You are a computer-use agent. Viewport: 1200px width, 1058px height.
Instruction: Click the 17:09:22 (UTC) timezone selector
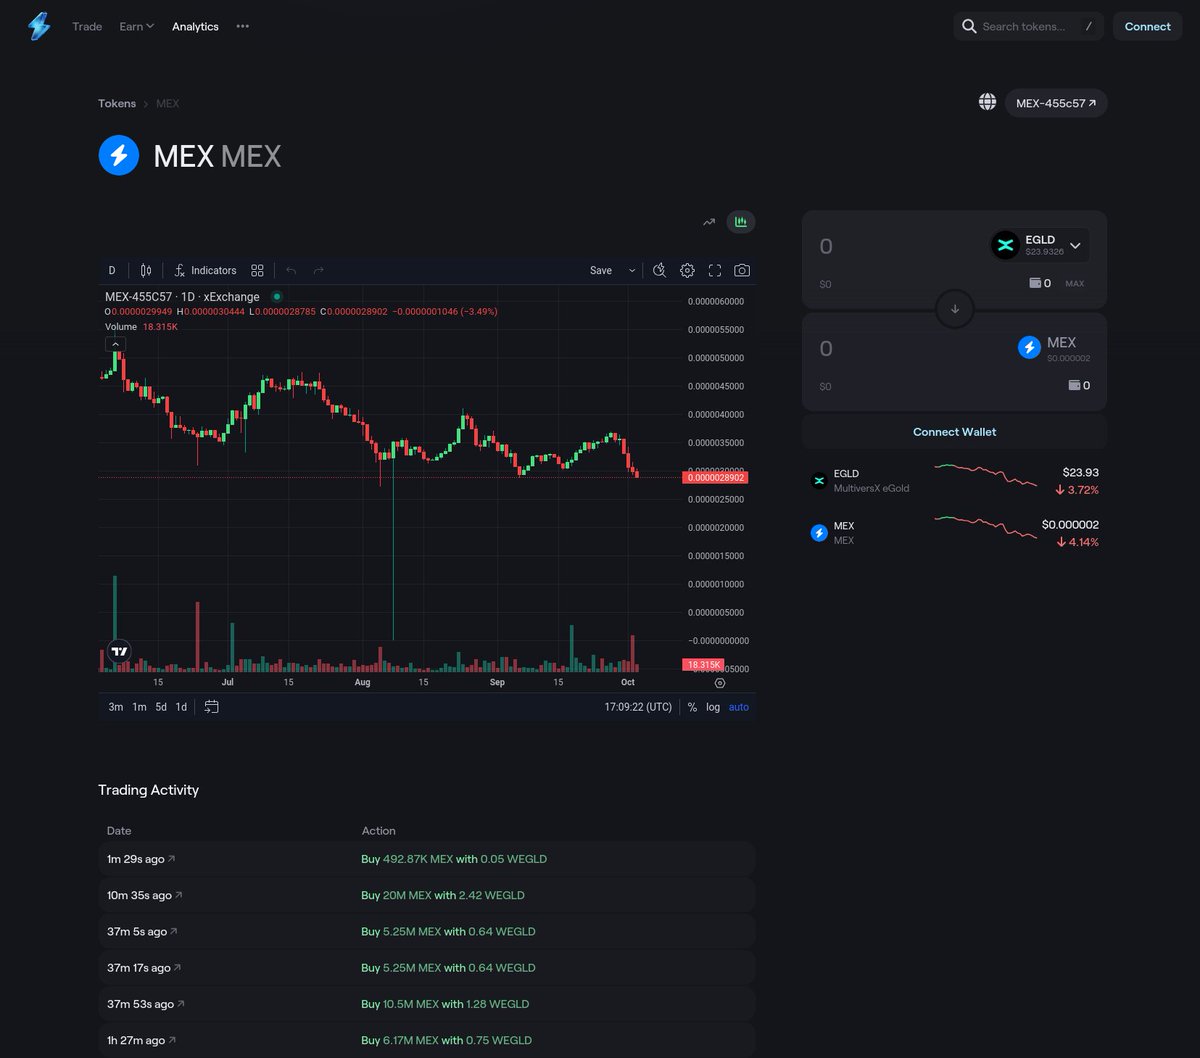tap(638, 707)
